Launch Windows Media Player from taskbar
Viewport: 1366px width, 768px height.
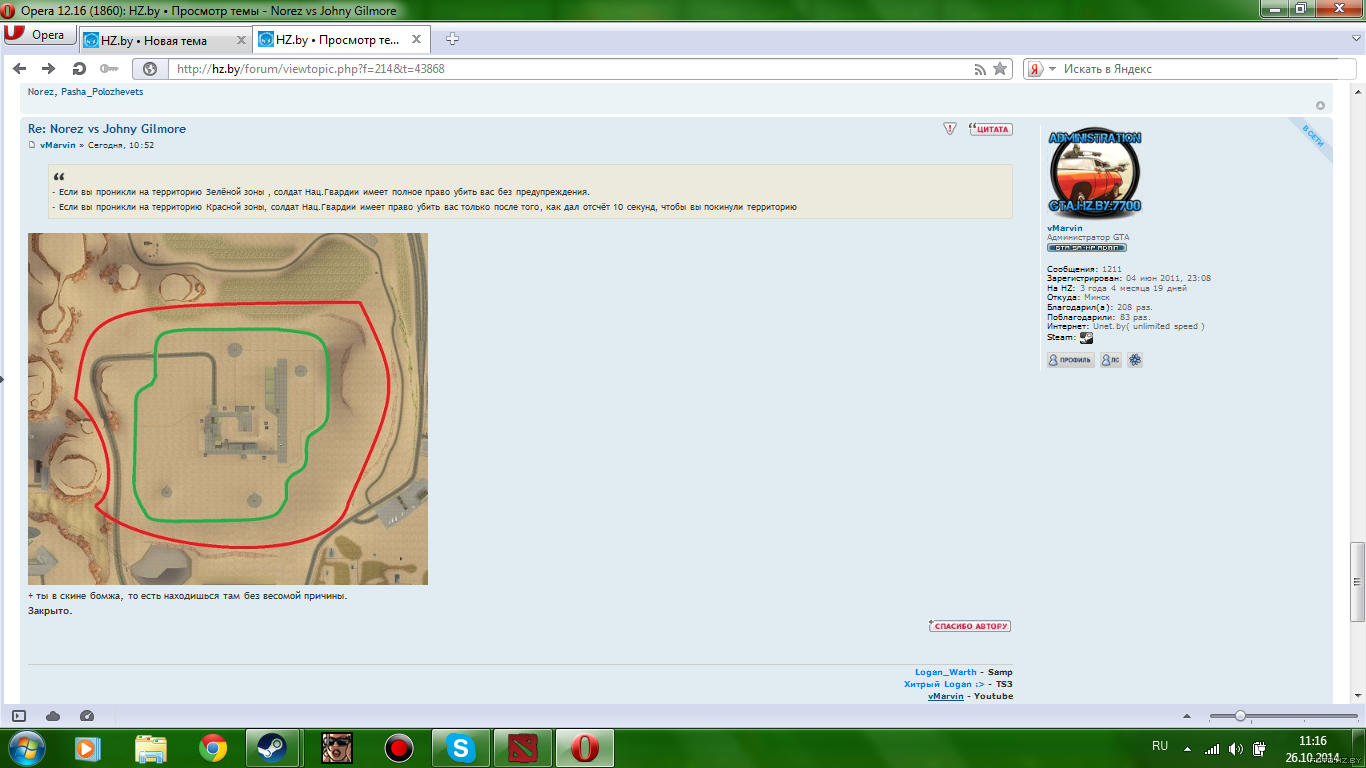88,748
